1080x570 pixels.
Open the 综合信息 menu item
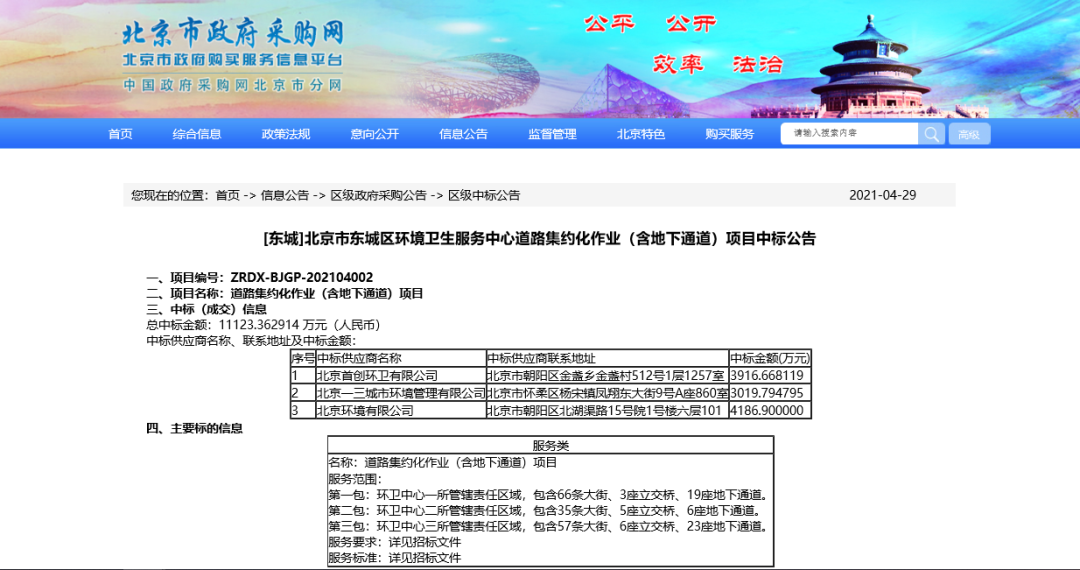[x=197, y=134]
